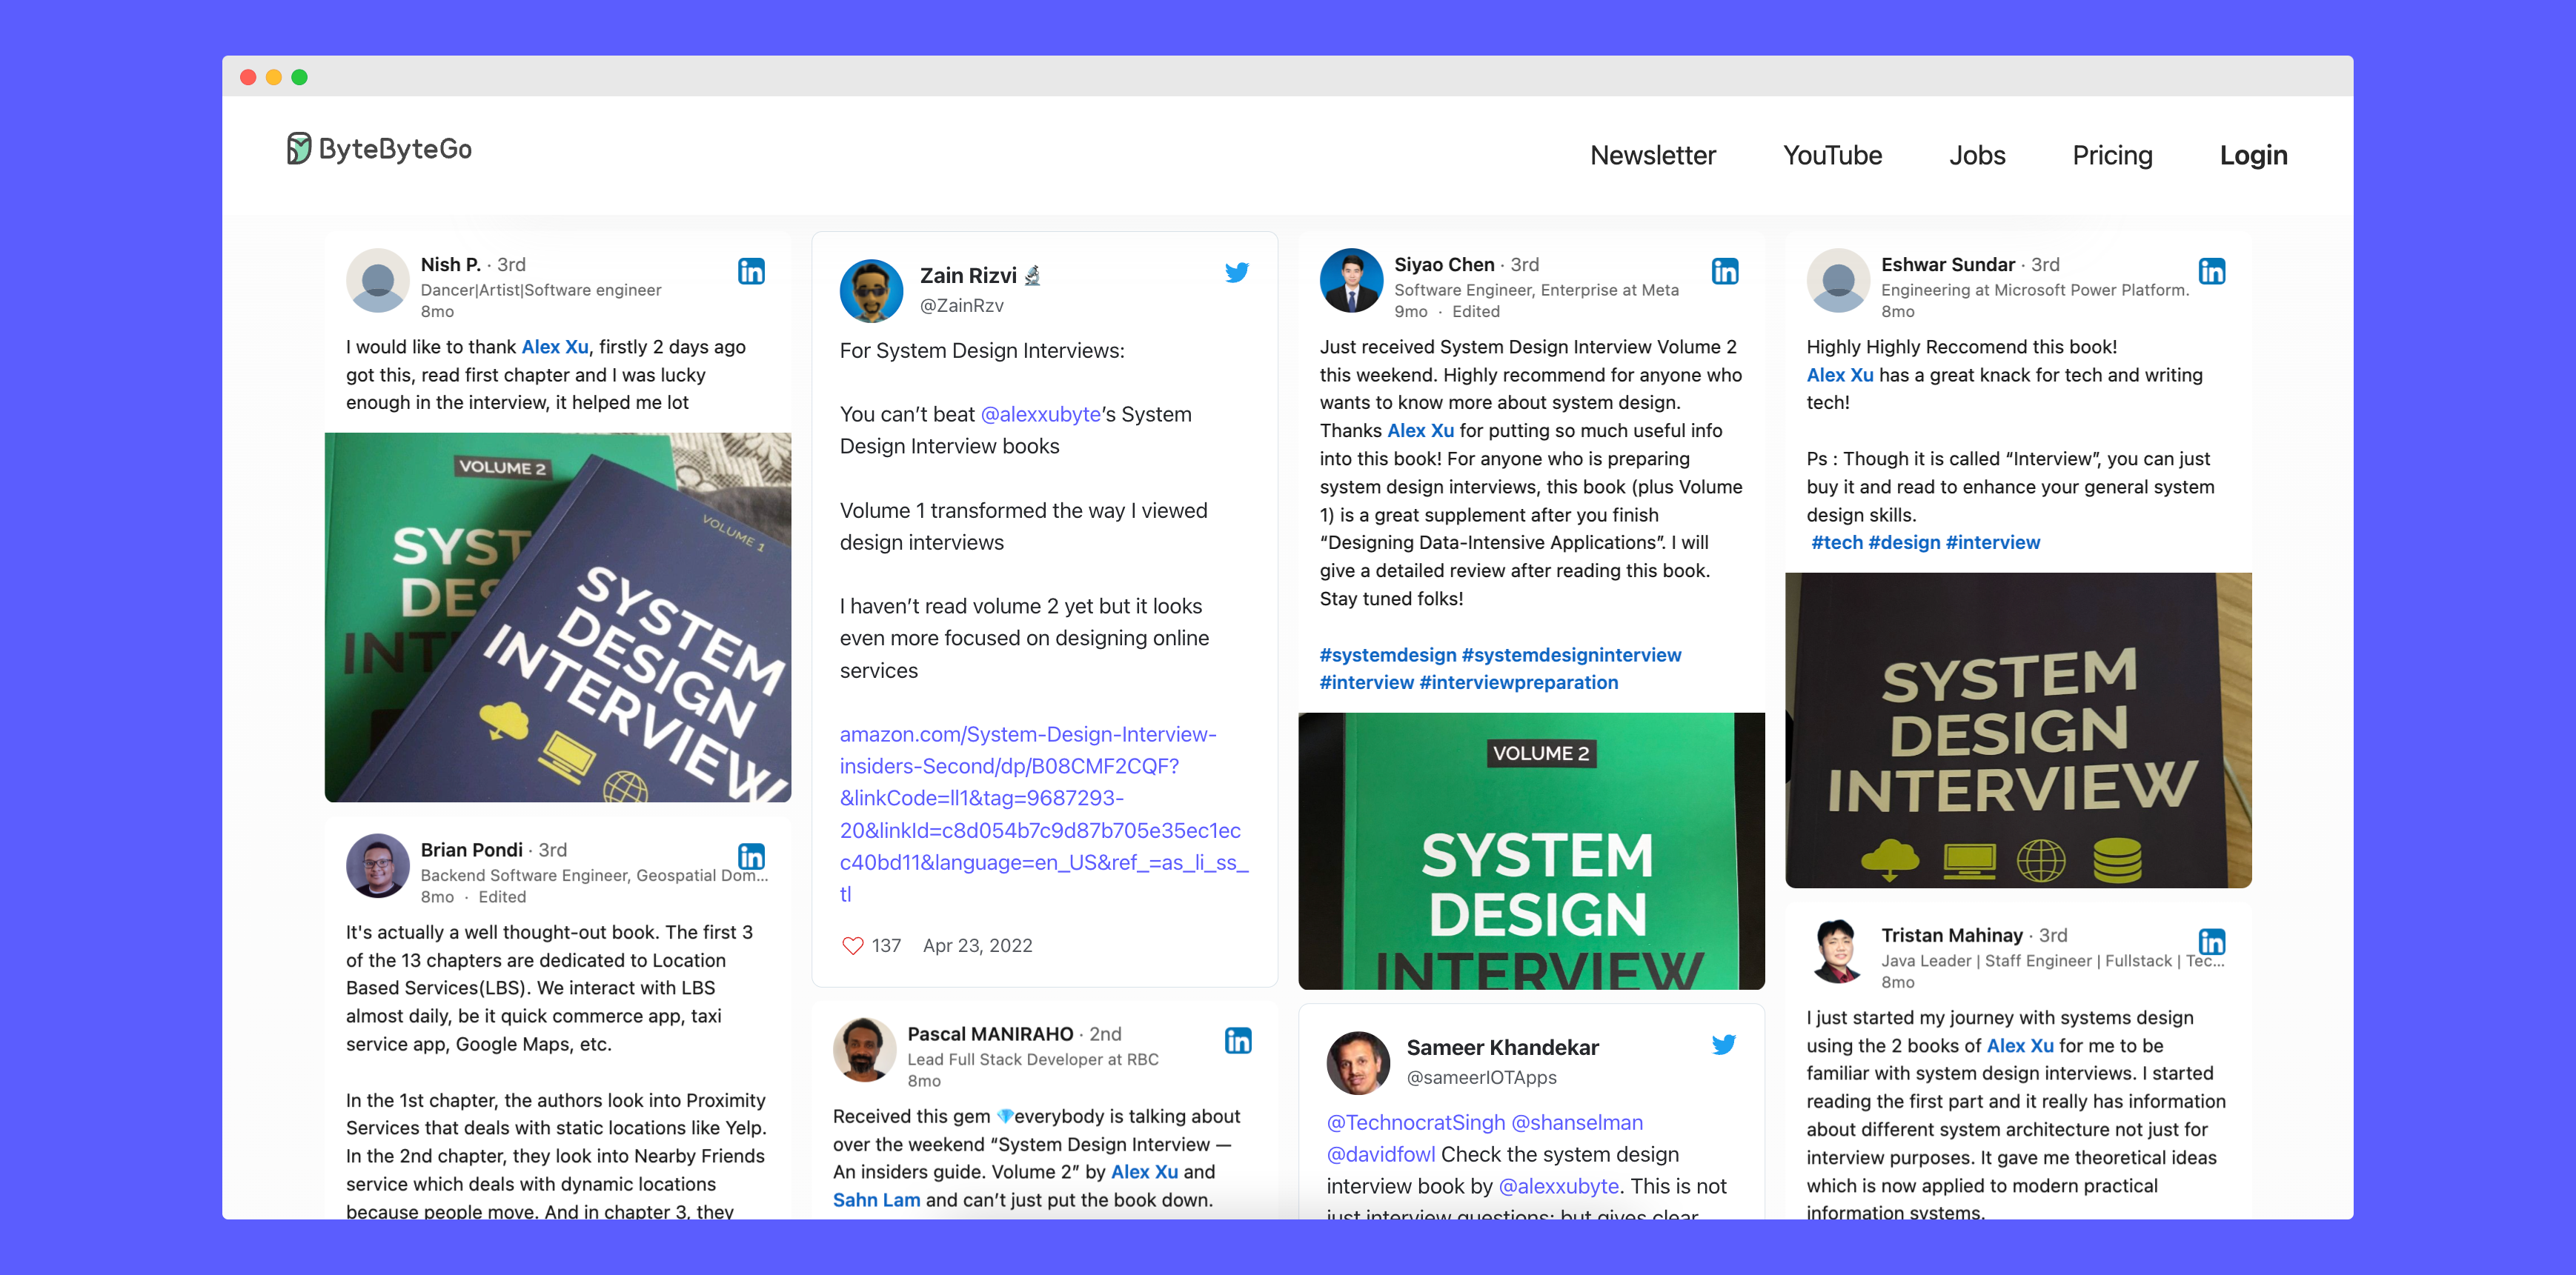Open LinkedIn icon on Eshwar Sundar post
The height and width of the screenshot is (1275, 2576).
pyautogui.click(x=2212, y=271)
